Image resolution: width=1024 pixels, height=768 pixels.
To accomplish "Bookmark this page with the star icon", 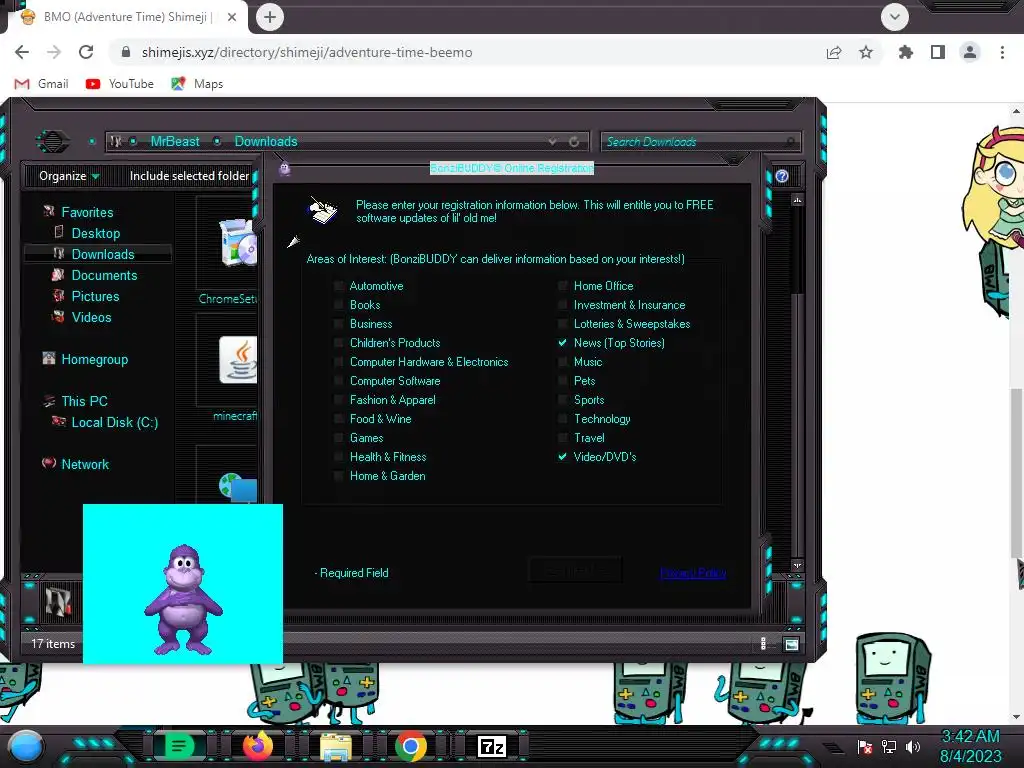I will point(866,52).
